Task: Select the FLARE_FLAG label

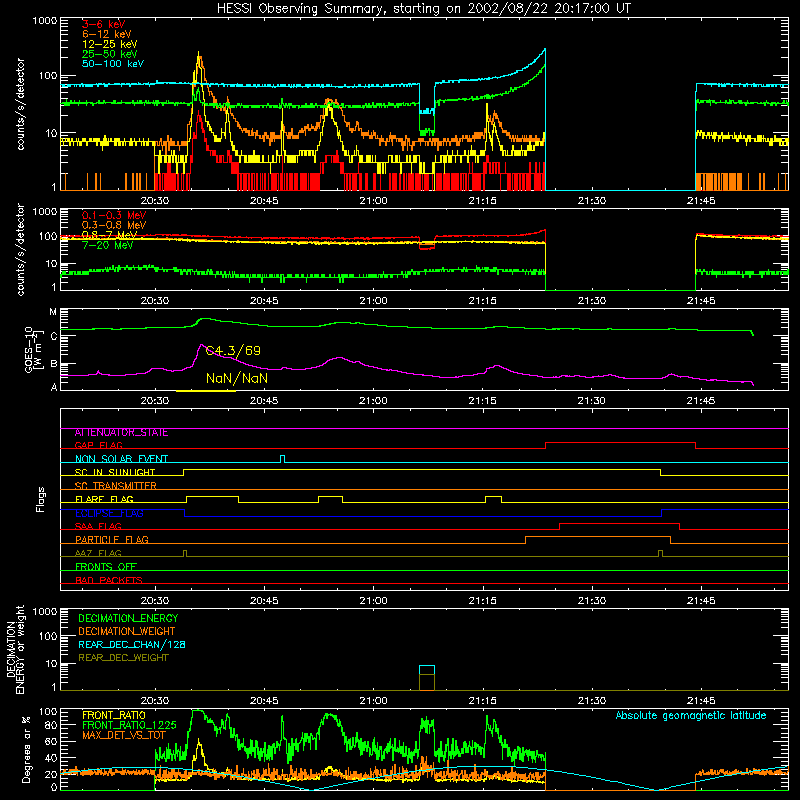Action: tap(104, 499)
